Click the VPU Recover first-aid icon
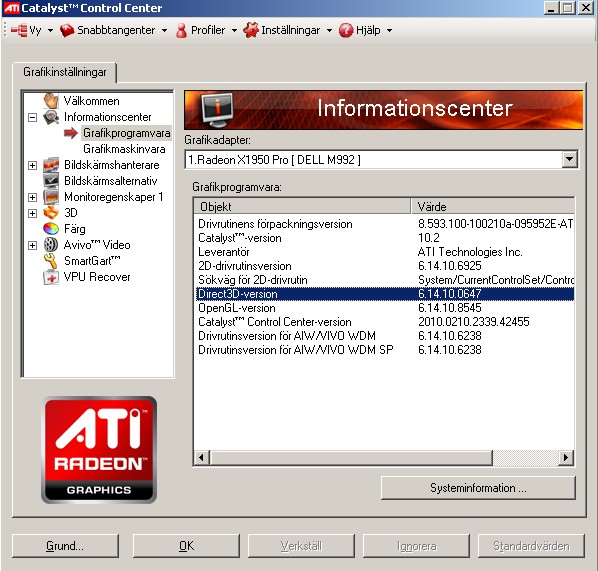Image resolution: width=598 pixels, height=571 pixels. [51, 277]
